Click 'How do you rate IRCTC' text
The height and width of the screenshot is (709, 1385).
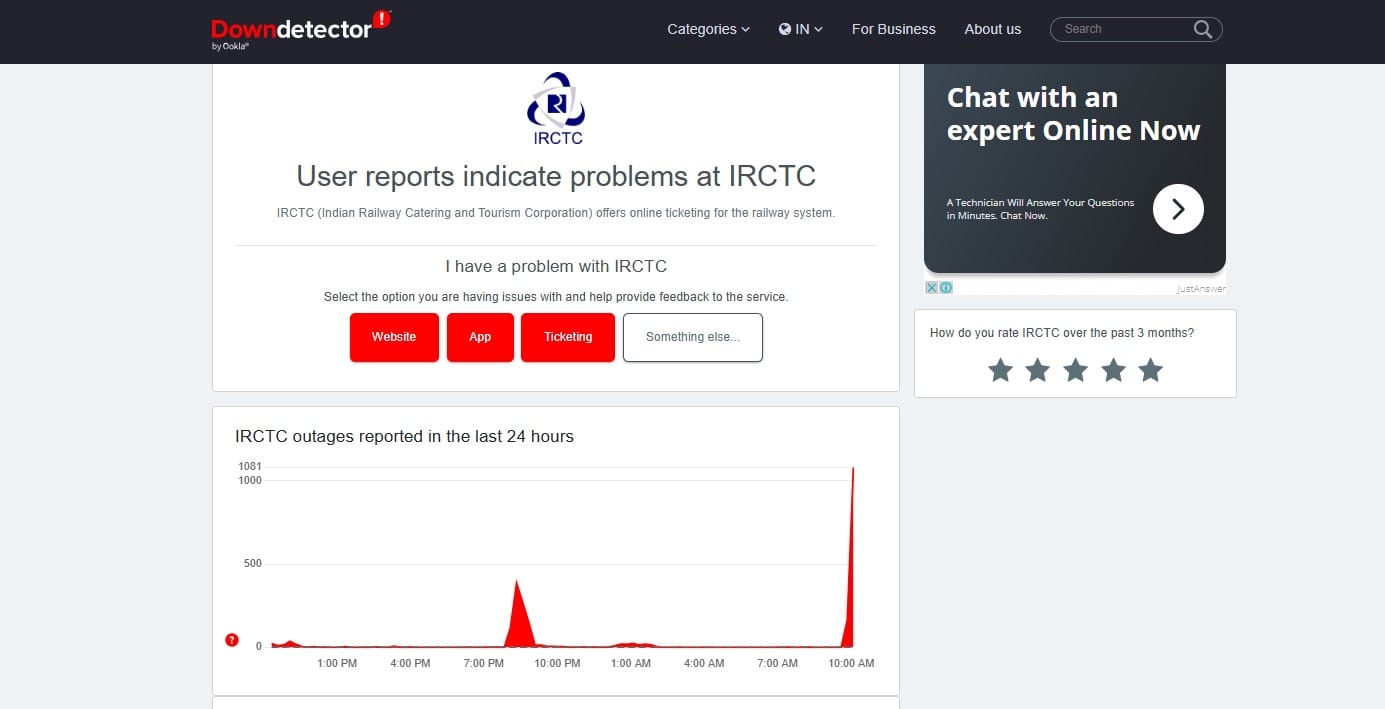1062,333
